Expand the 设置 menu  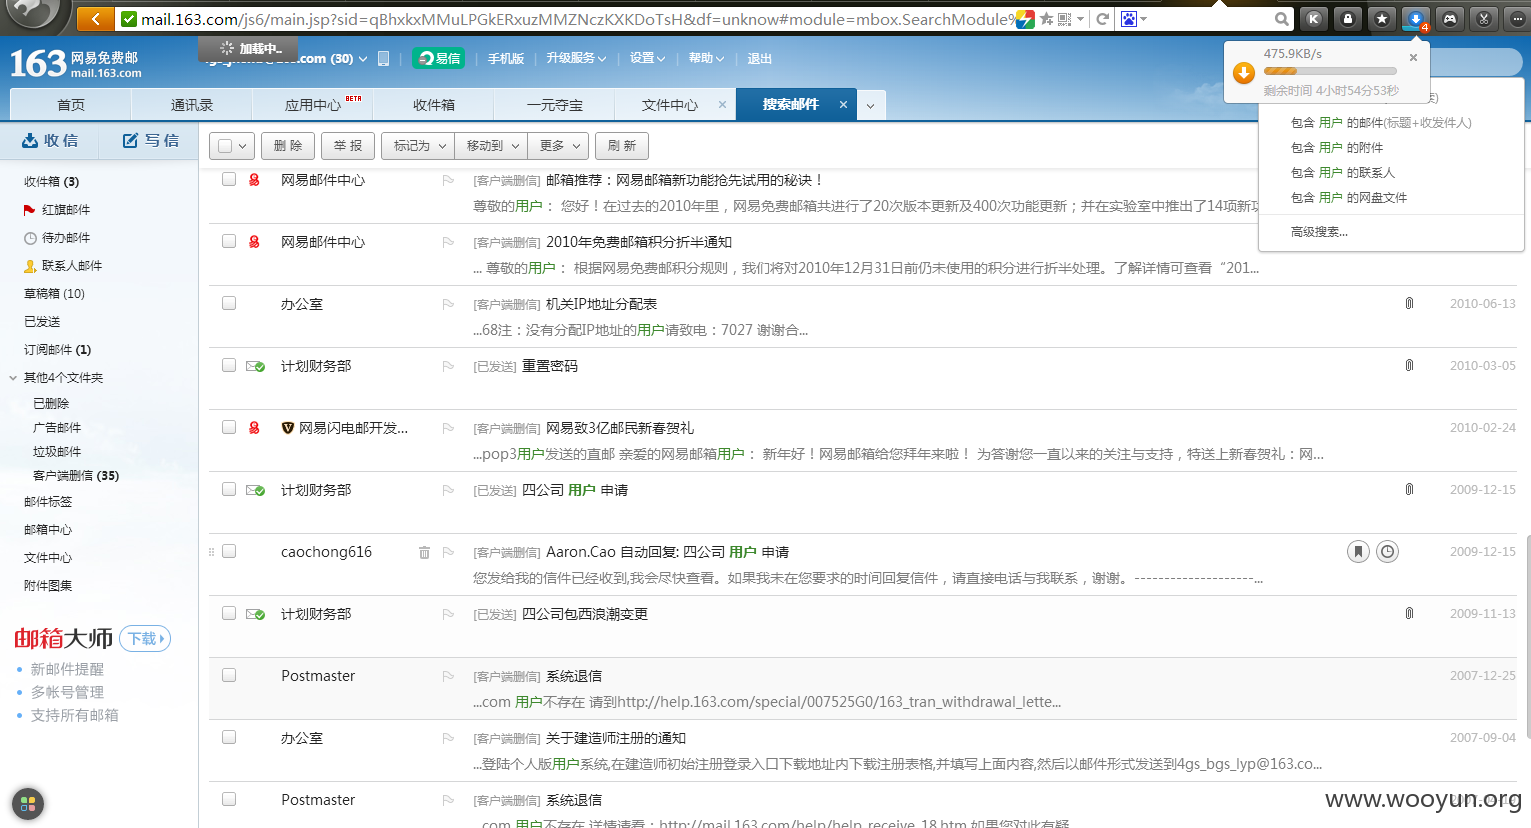click(647, 59)
